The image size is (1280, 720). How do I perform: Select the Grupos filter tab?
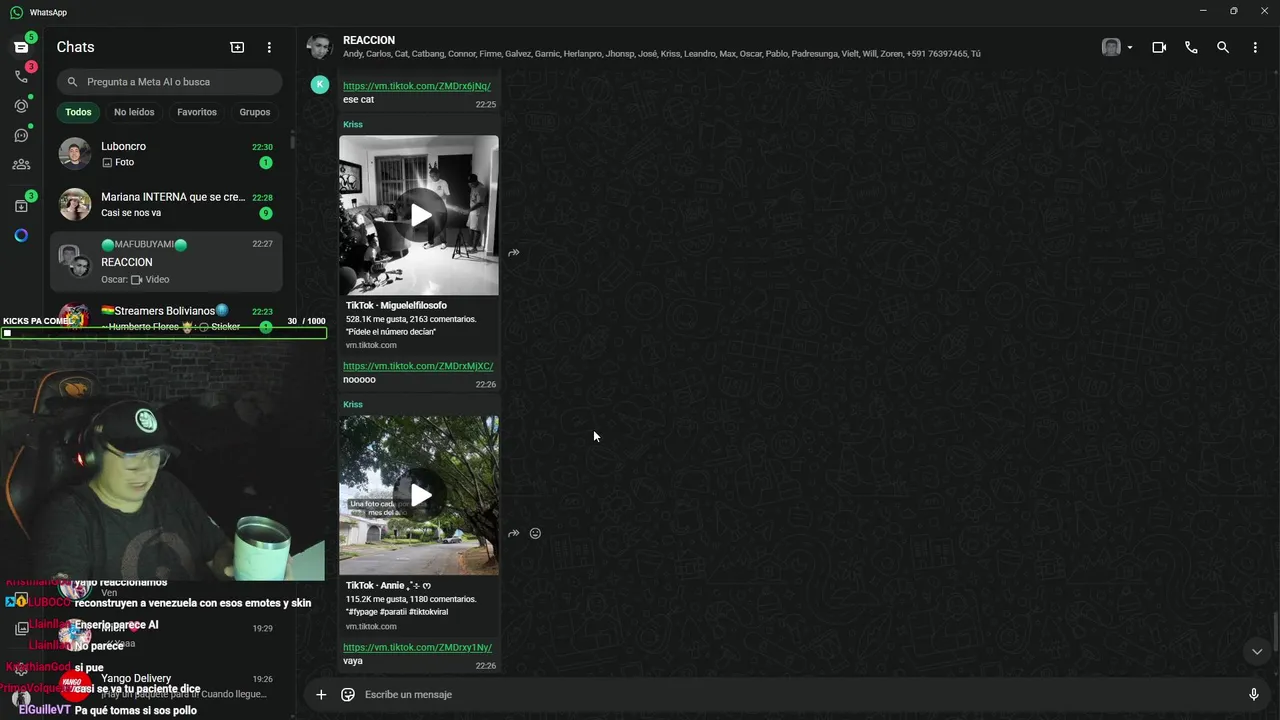pos(255,112)
